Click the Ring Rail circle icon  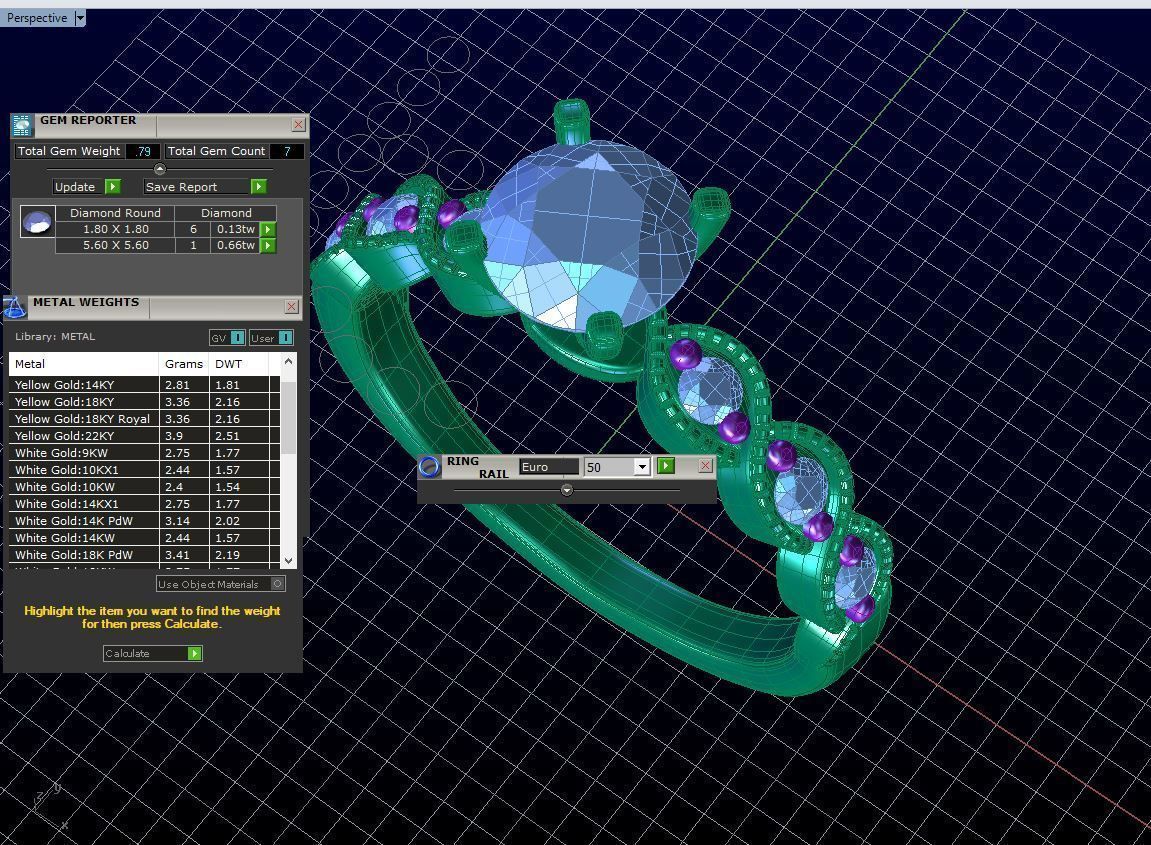(429, 466)
